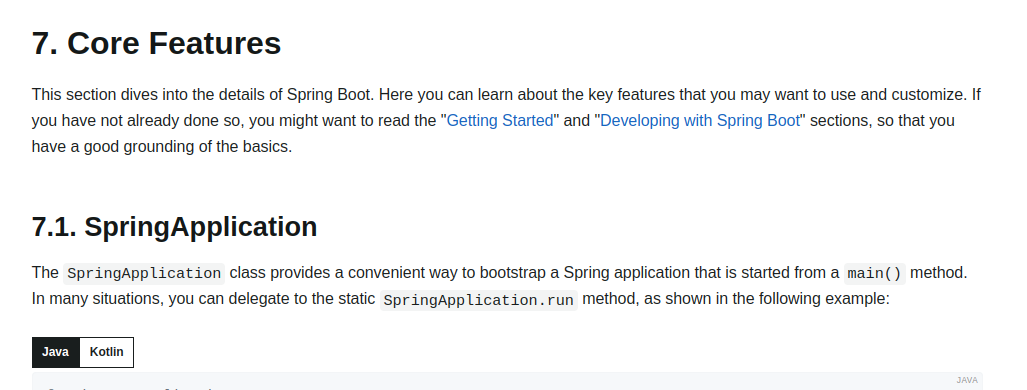This screenshot has height=390, width=1027.
Task: Click the inline code "SpringApplication.run"
Action: click(x=479, y=300)
